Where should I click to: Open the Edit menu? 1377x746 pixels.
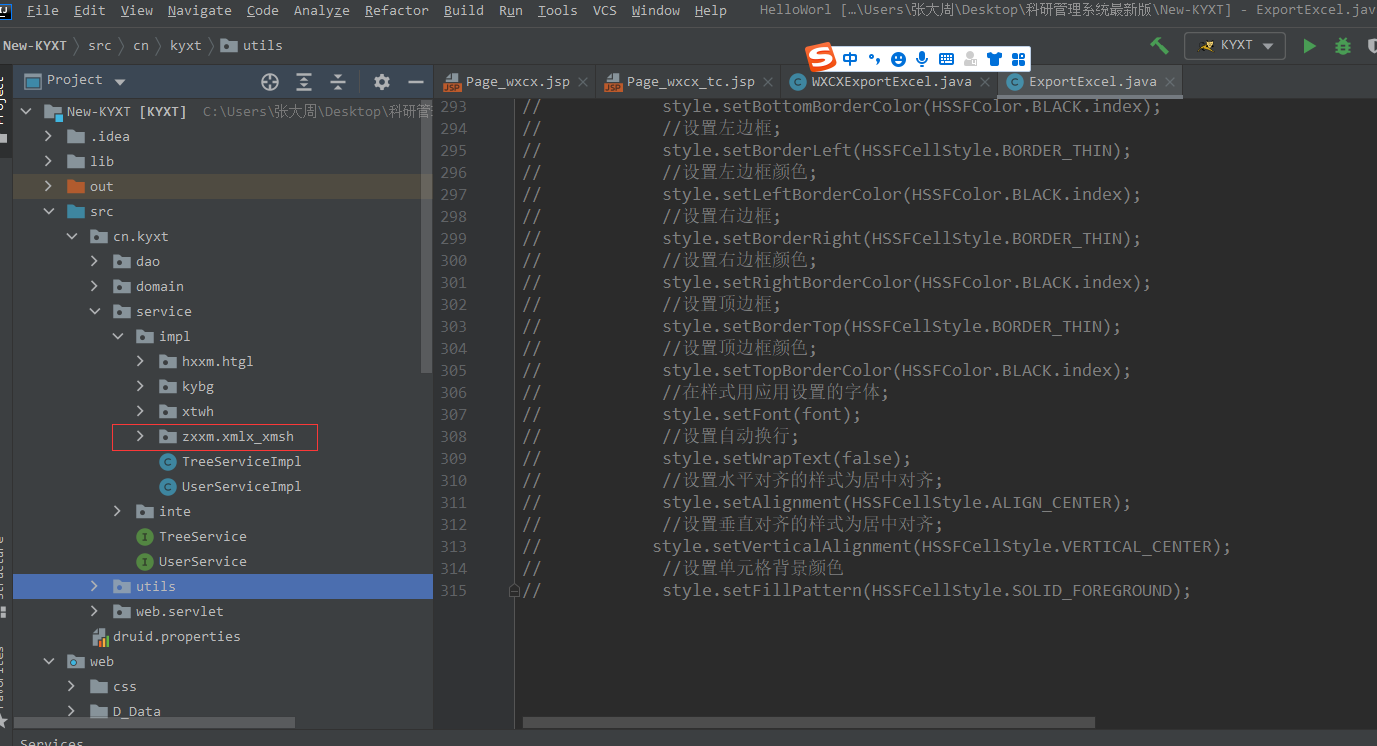[x=89, y=10]
